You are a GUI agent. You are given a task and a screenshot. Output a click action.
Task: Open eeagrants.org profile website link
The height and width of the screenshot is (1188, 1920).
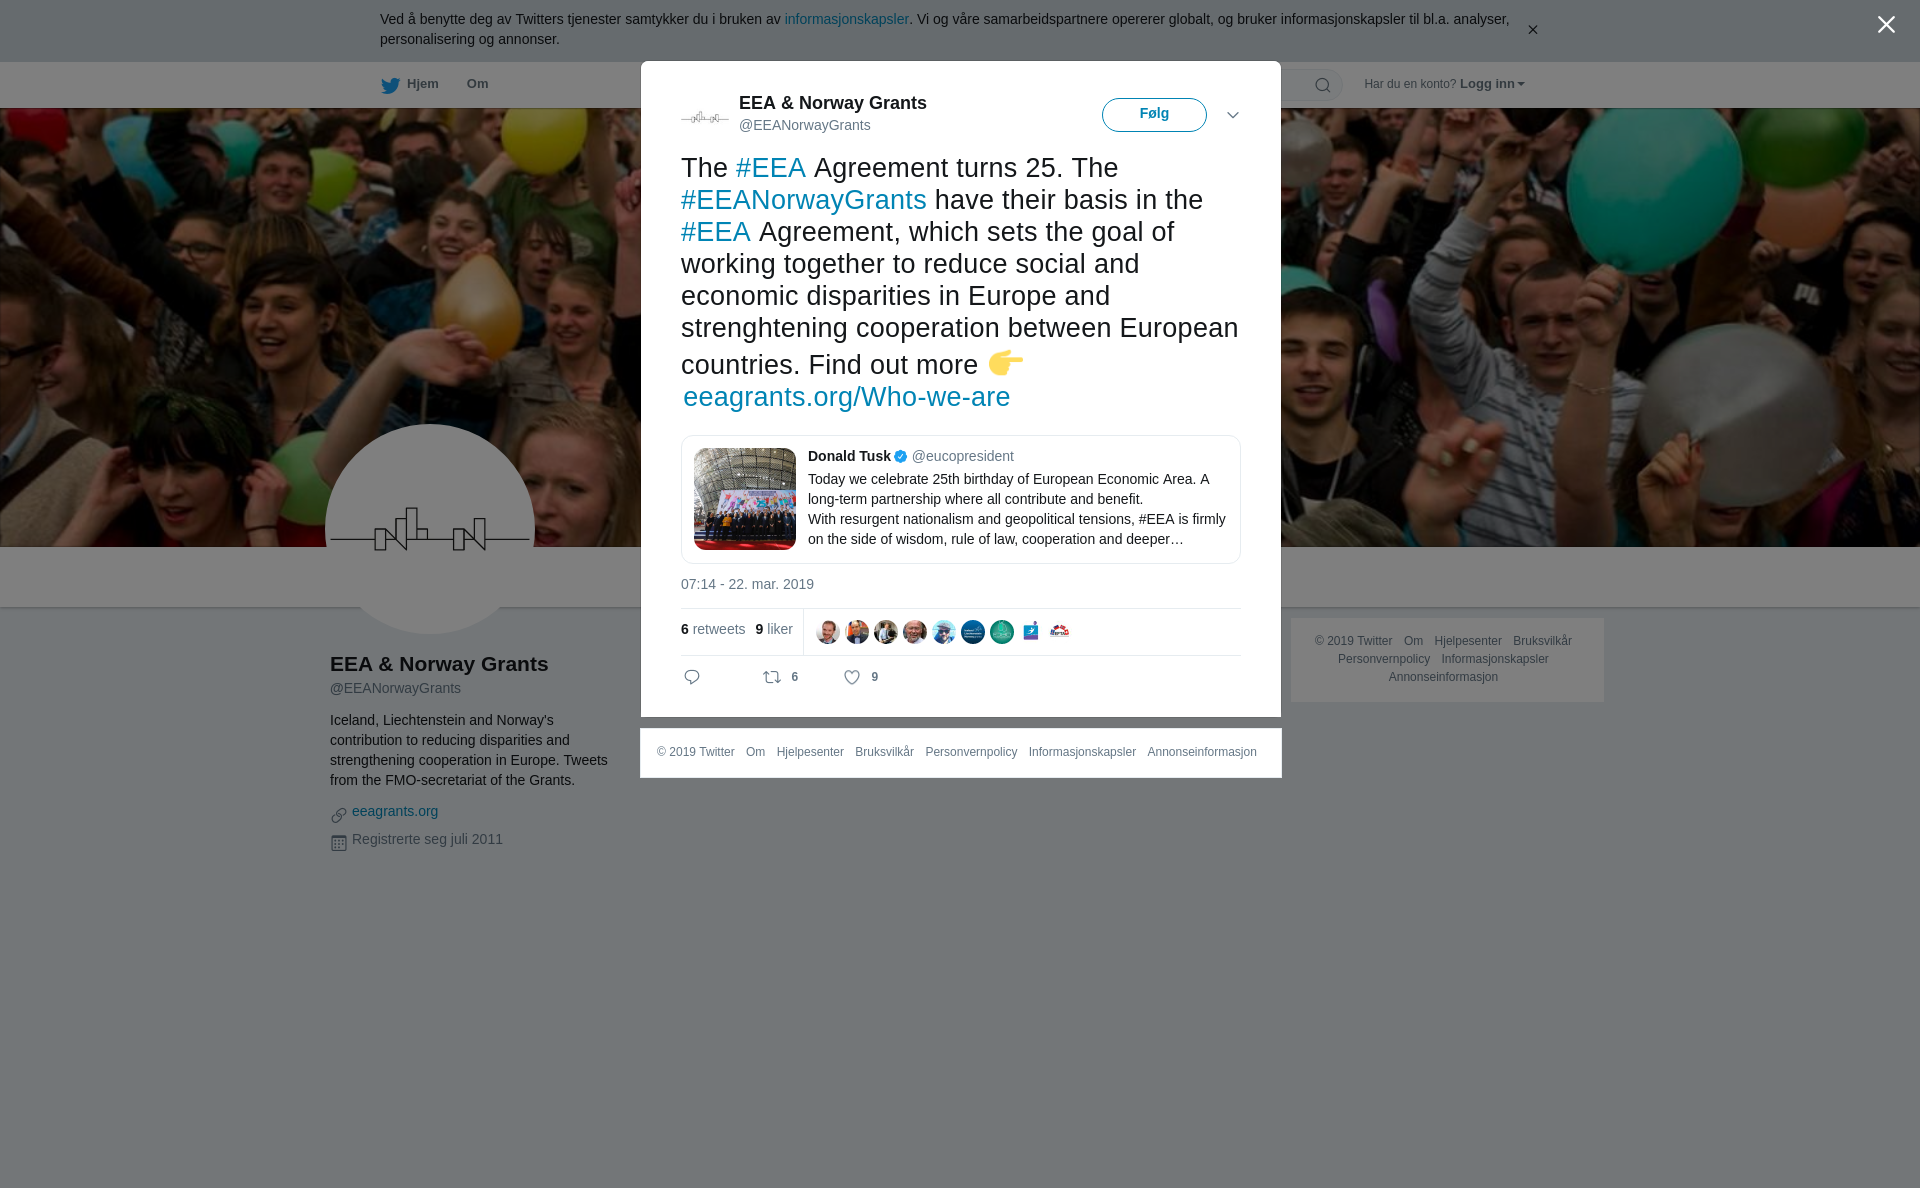pyautogui.click(x=395, y=811)
